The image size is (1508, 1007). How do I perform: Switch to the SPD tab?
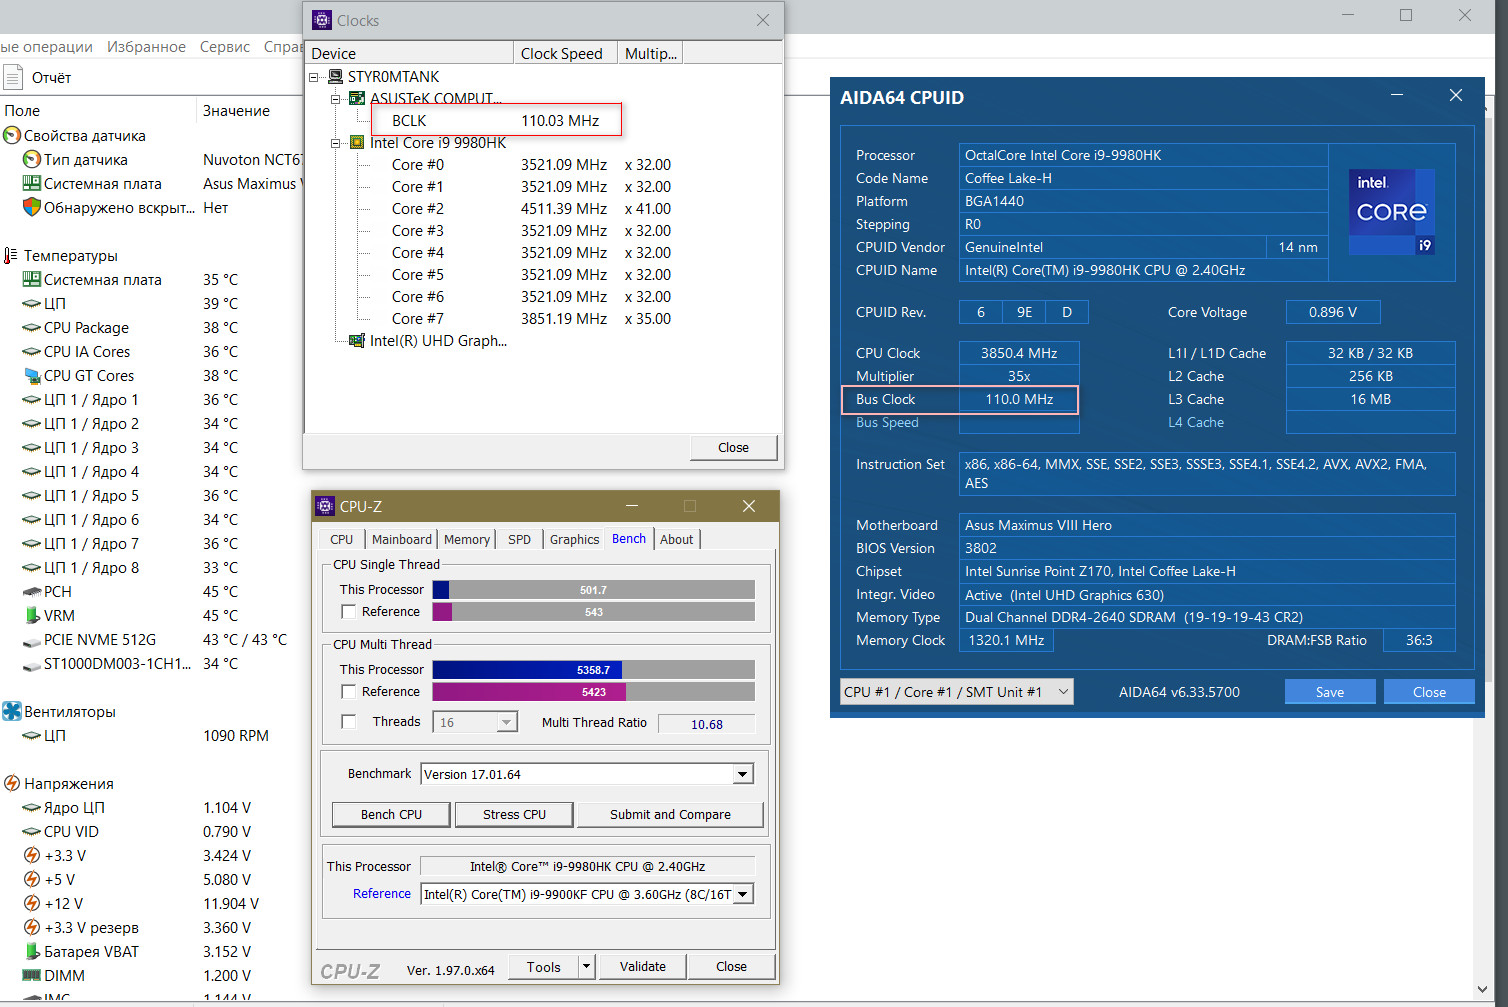tap(520, 539)
